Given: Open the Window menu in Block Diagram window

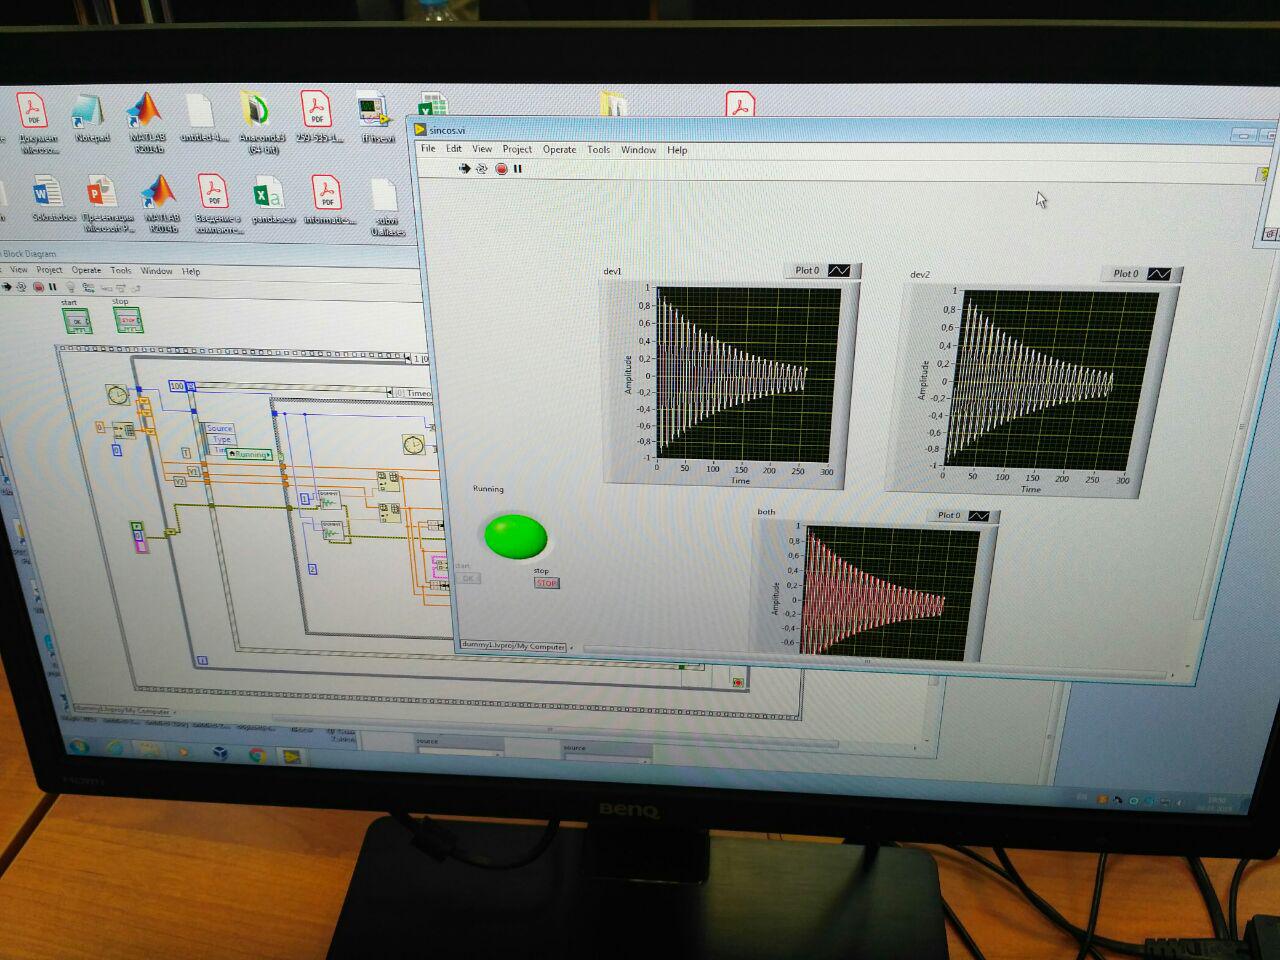Looking at the screenshot, I should click(x=156, y=271).
